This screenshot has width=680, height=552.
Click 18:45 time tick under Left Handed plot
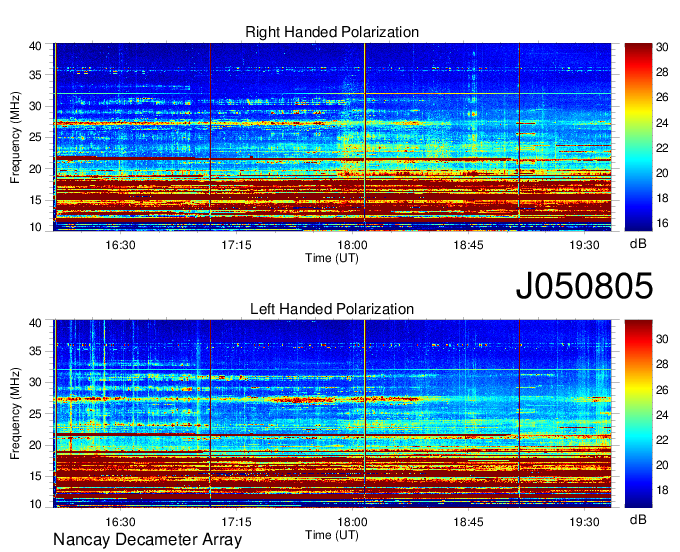[x=468, y=522]
